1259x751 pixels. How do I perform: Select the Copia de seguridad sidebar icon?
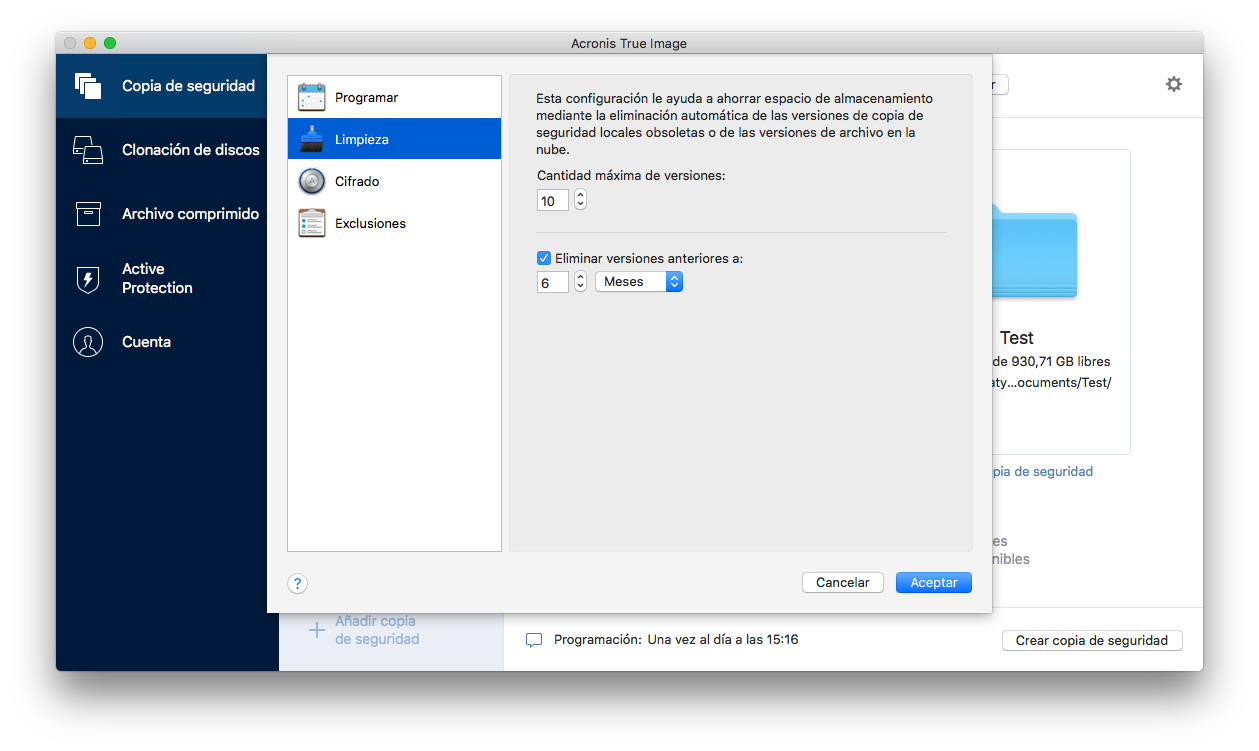pyautogui.click(x=88, y=86)
